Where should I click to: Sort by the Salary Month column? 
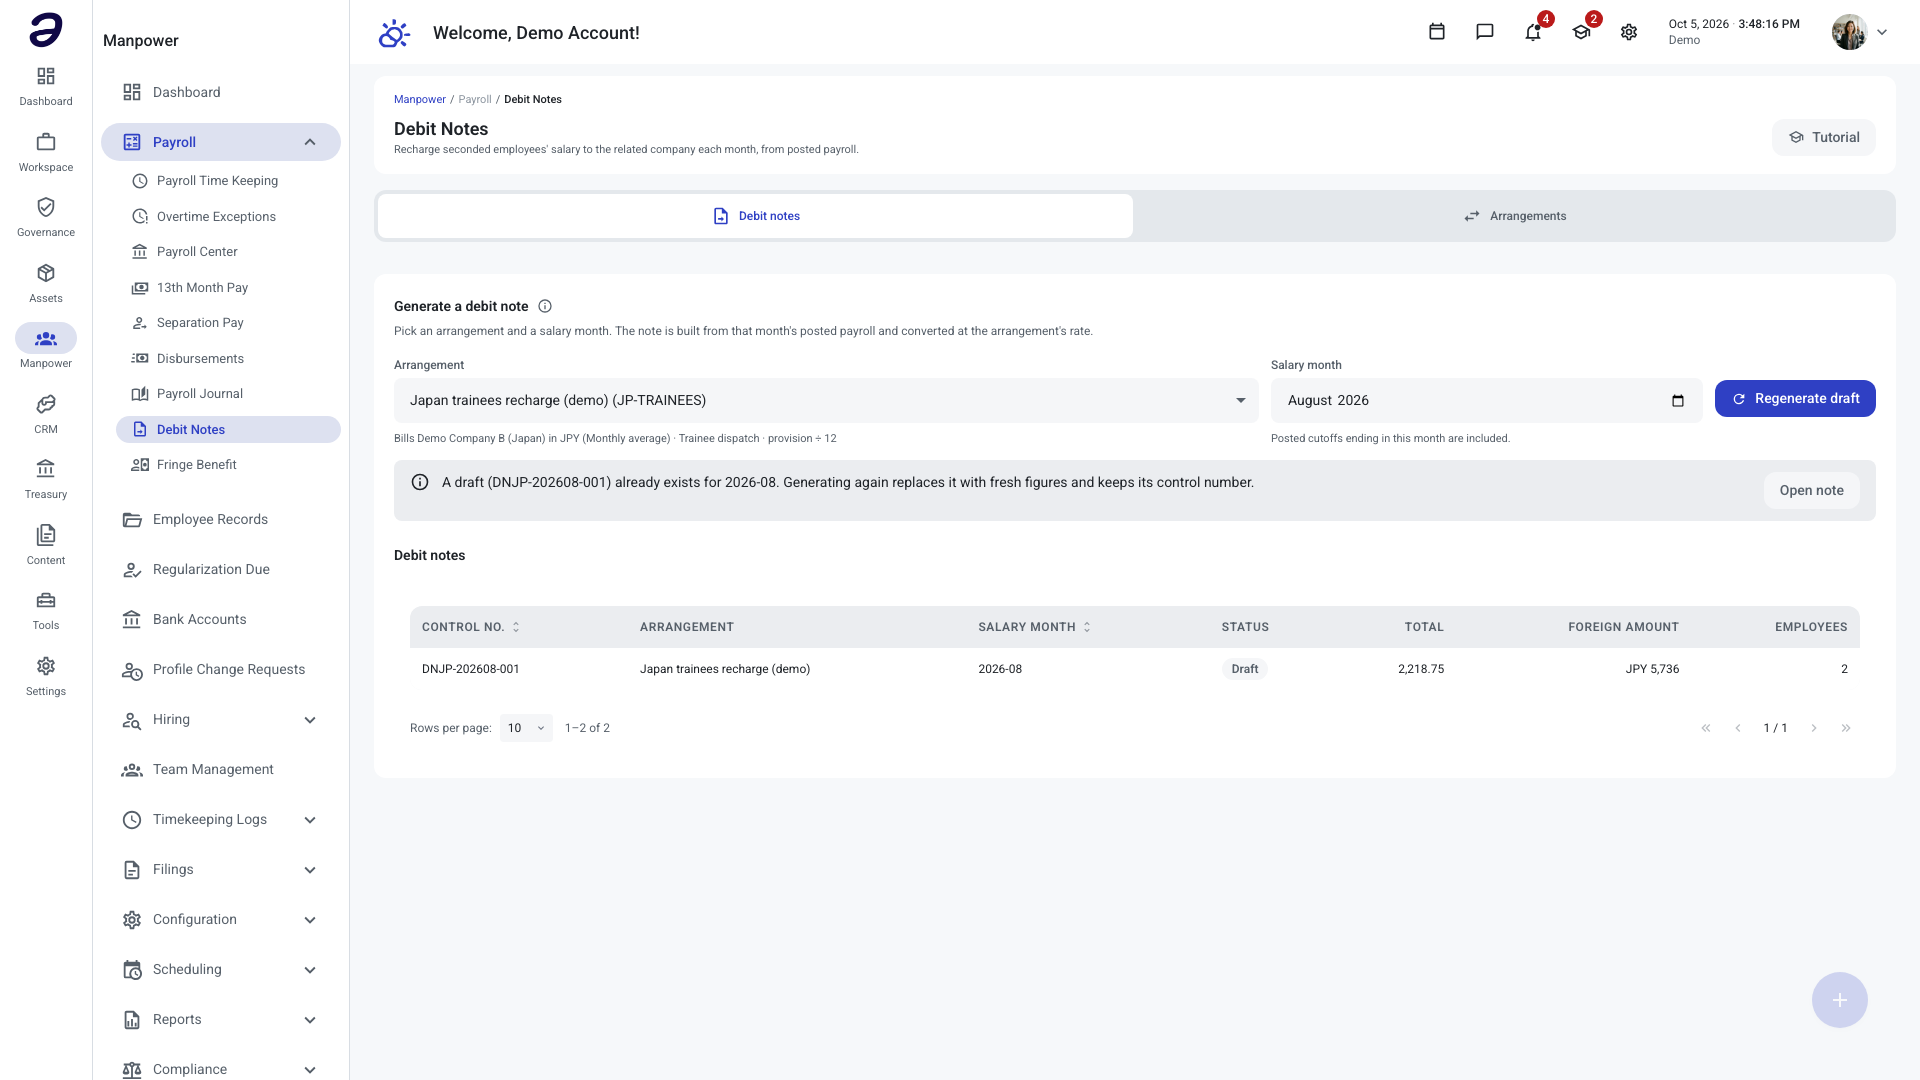click(1034, 627)
